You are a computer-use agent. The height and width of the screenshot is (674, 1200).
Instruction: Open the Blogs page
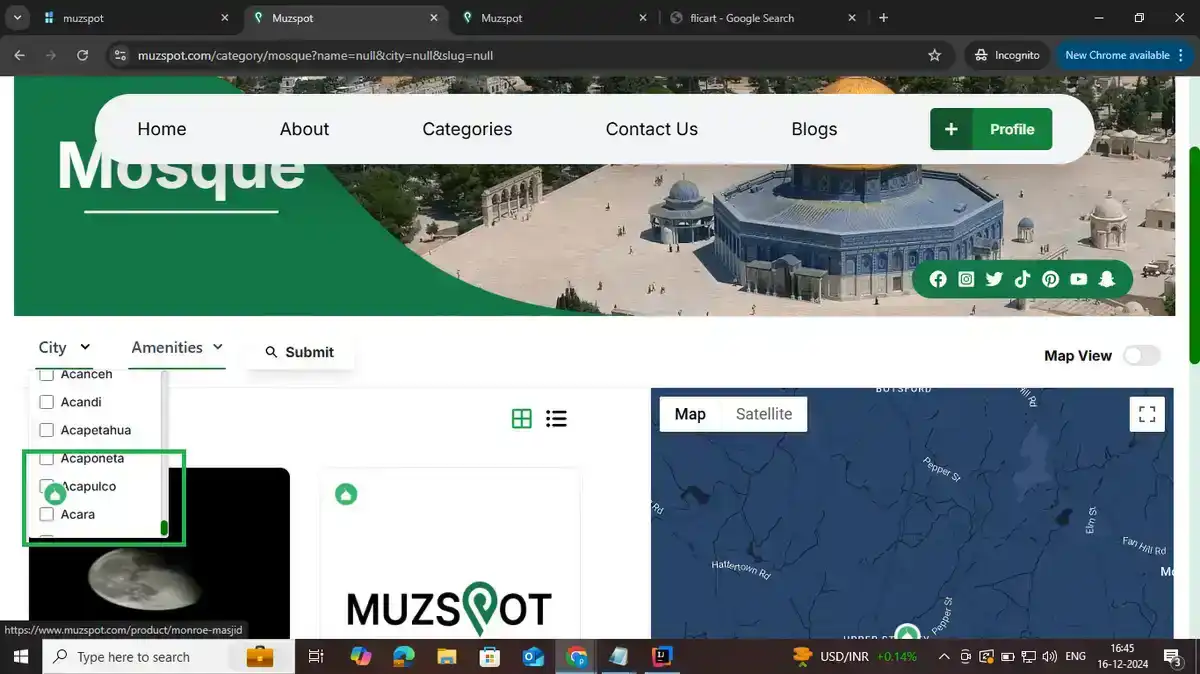[x=814, y=129]
